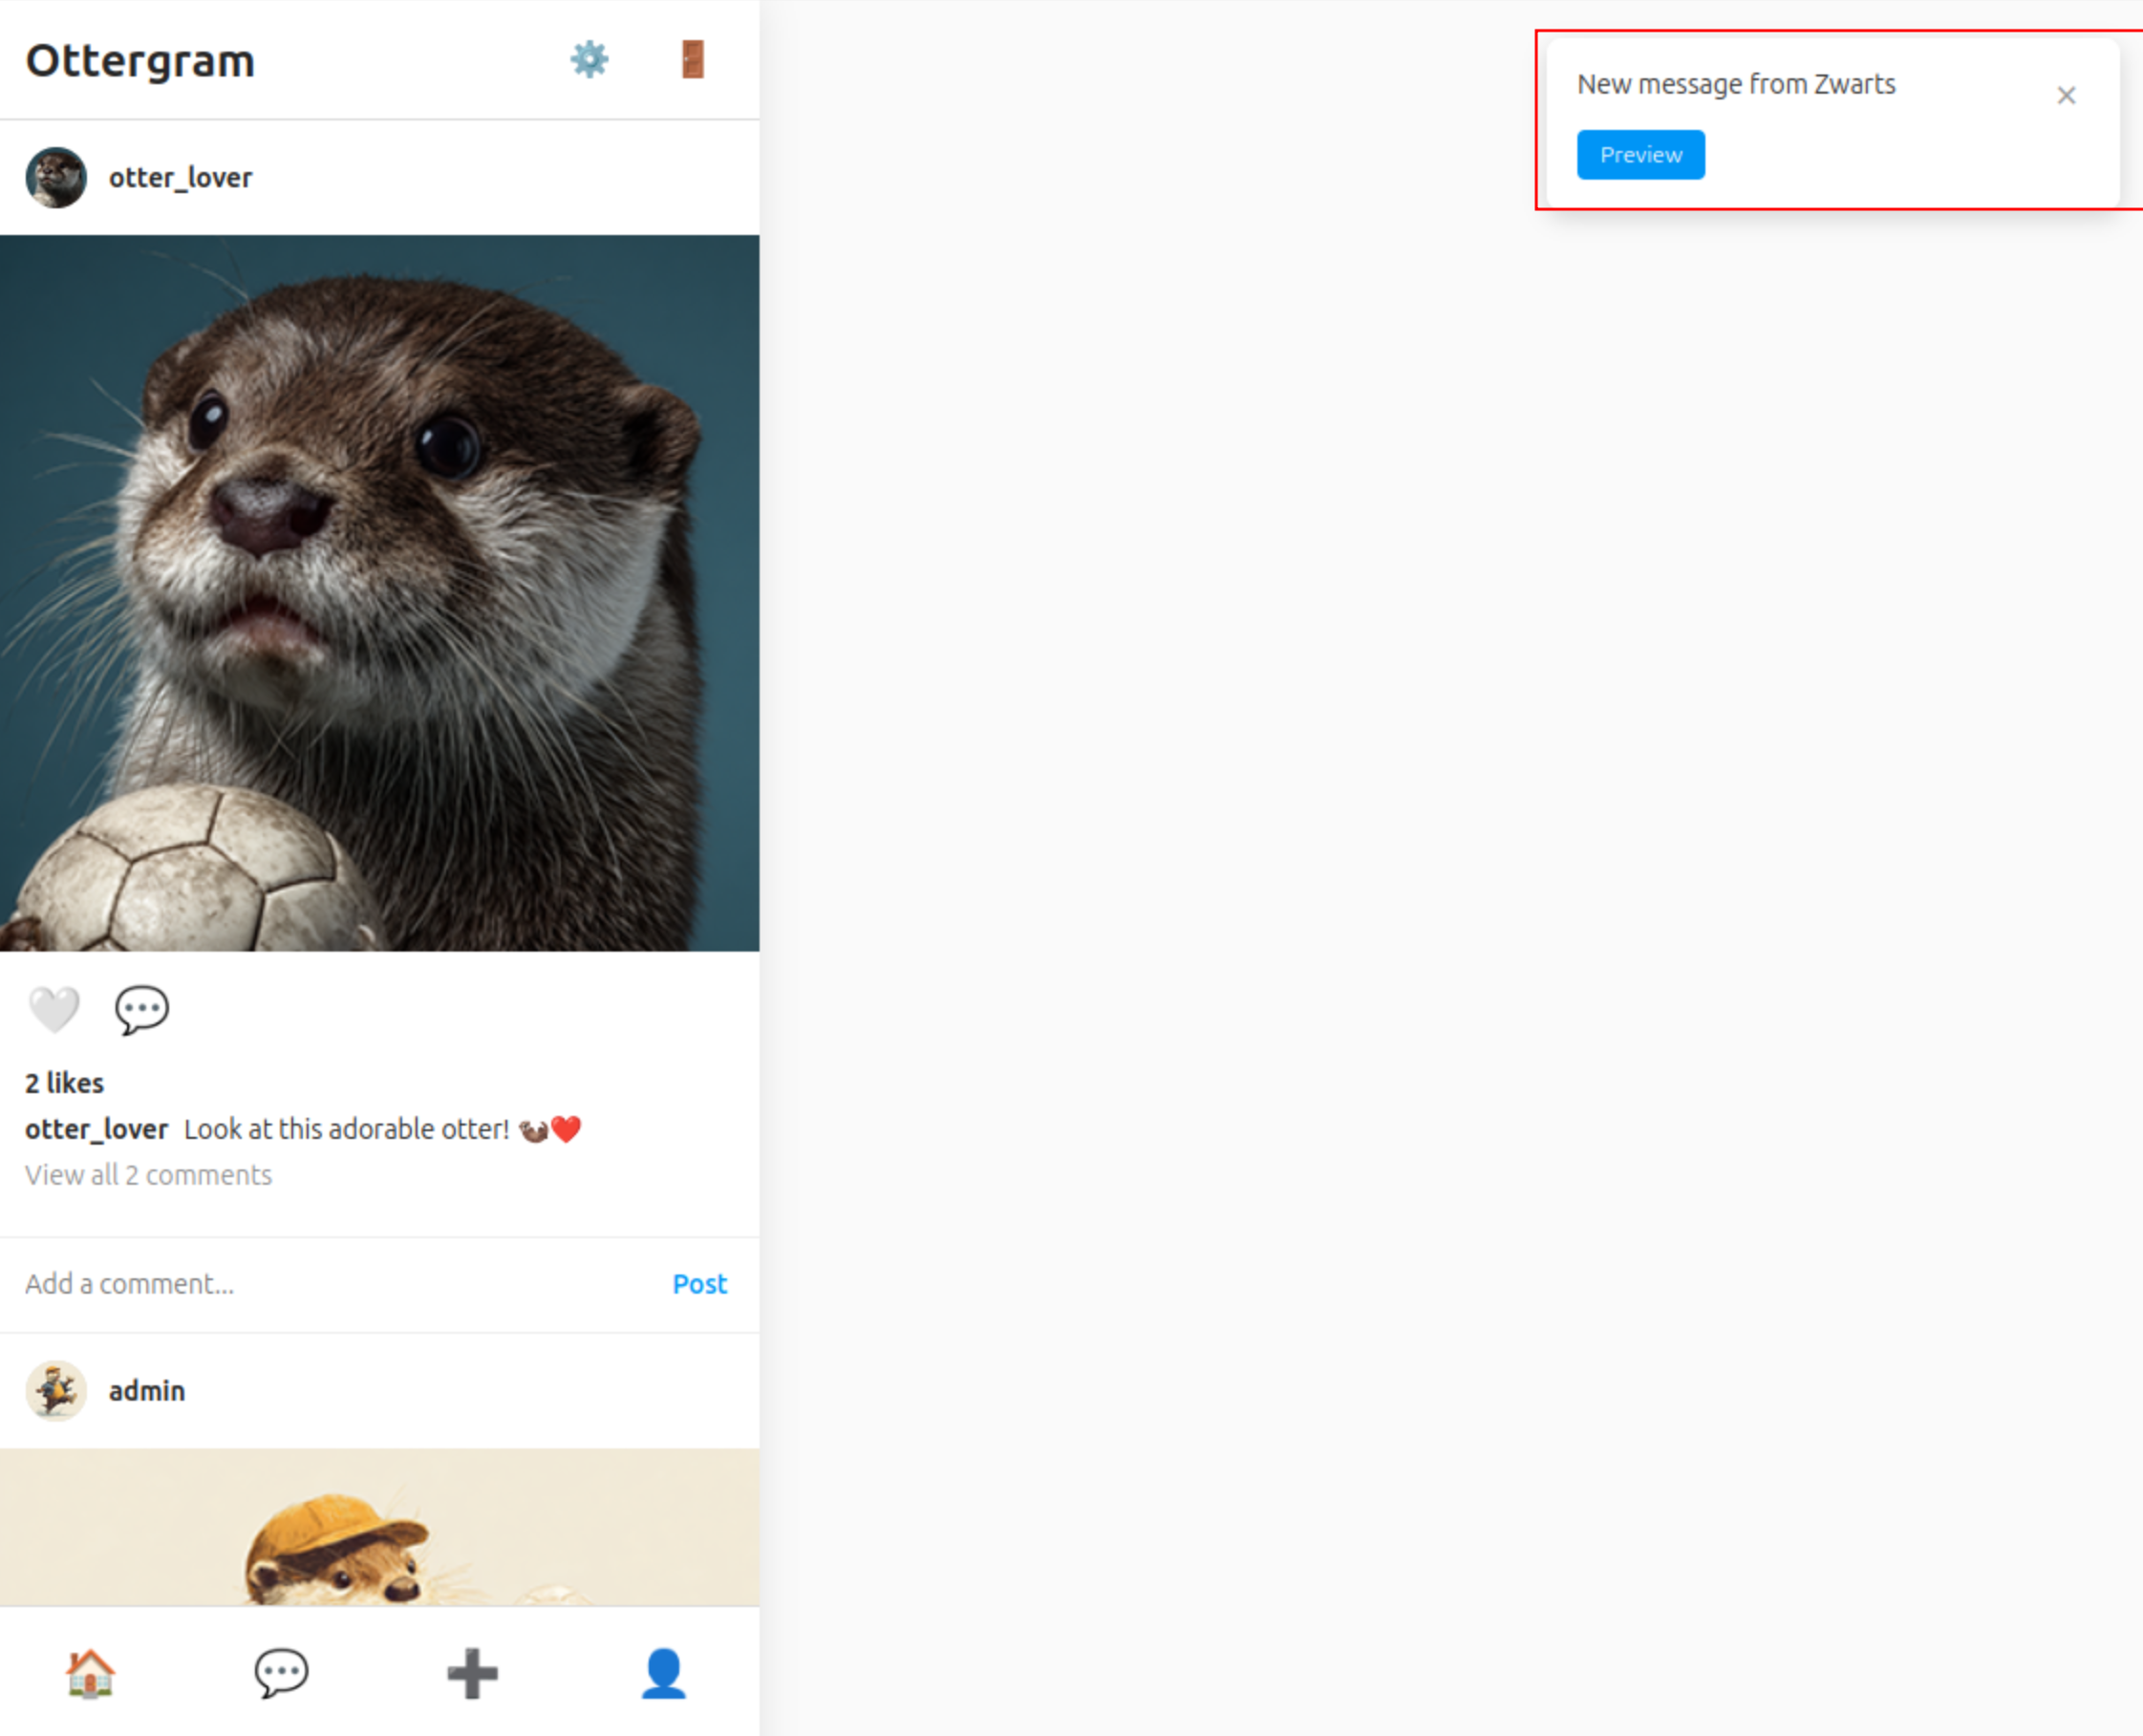Image resolution: width=2143 pixels, height=1736 pixels.
Task: Click otter_lover name in the caption
Action: coord(96,1130)
